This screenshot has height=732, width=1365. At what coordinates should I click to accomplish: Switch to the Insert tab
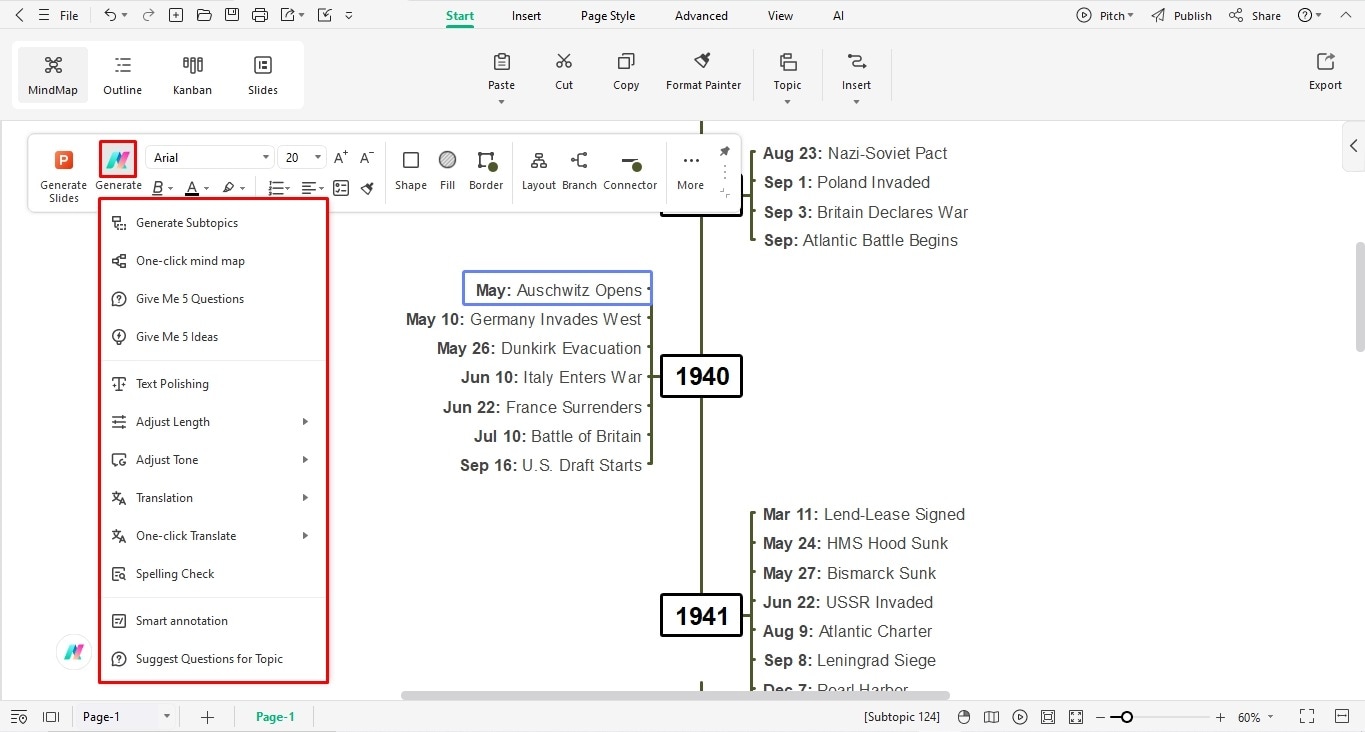pos(526,16)
